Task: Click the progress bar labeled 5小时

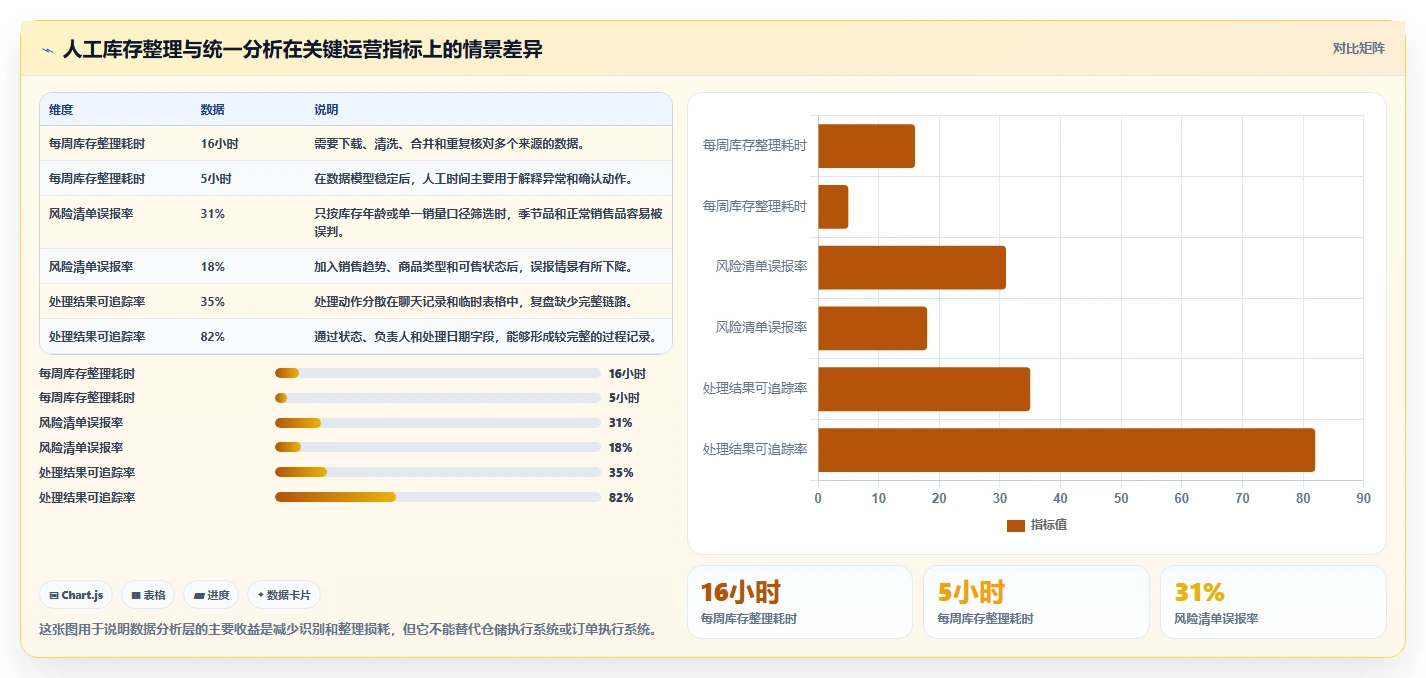Action: [x=438, y=398]
